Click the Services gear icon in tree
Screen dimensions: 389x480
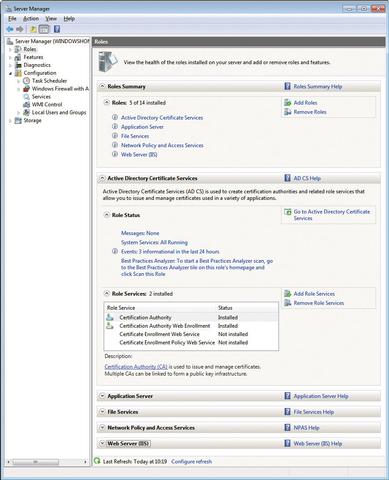[x=26, y=97]
